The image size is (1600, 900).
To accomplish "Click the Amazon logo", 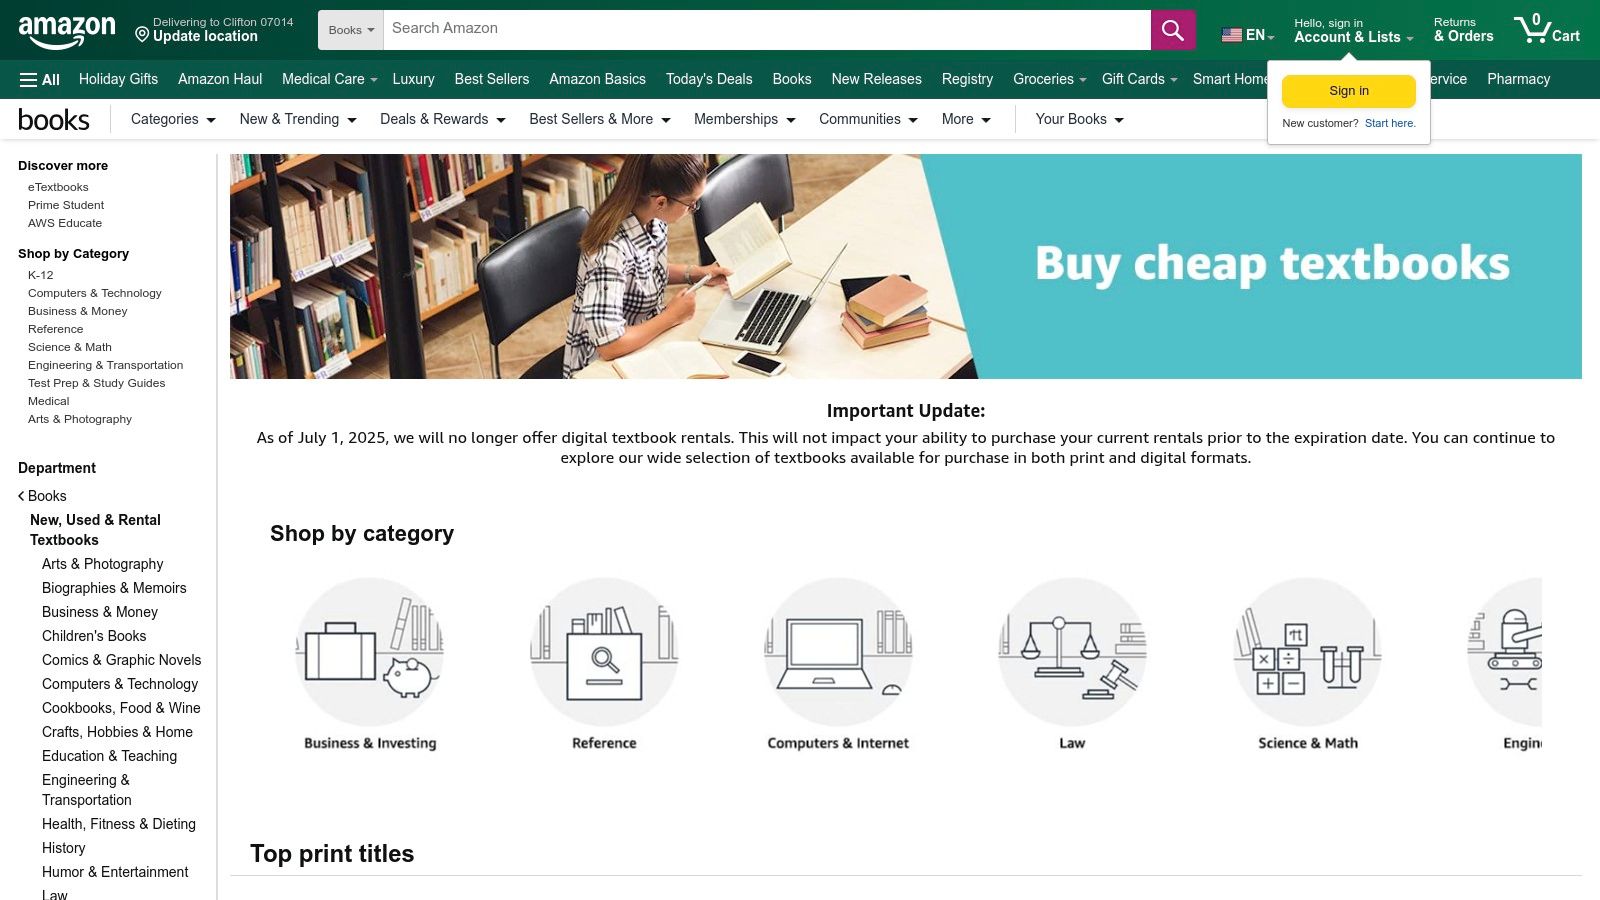I will coord(67,31).
